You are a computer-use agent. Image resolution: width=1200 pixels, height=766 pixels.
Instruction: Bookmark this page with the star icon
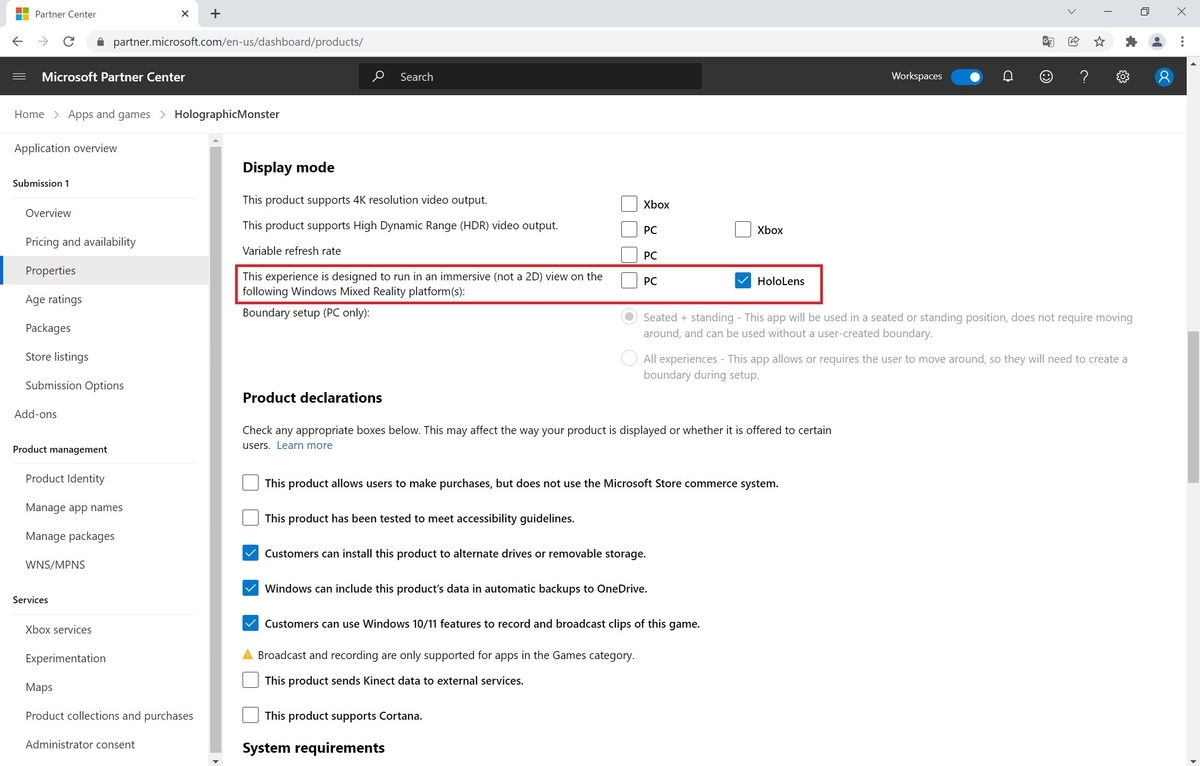pyautogui.click(x=1099, y=42)
